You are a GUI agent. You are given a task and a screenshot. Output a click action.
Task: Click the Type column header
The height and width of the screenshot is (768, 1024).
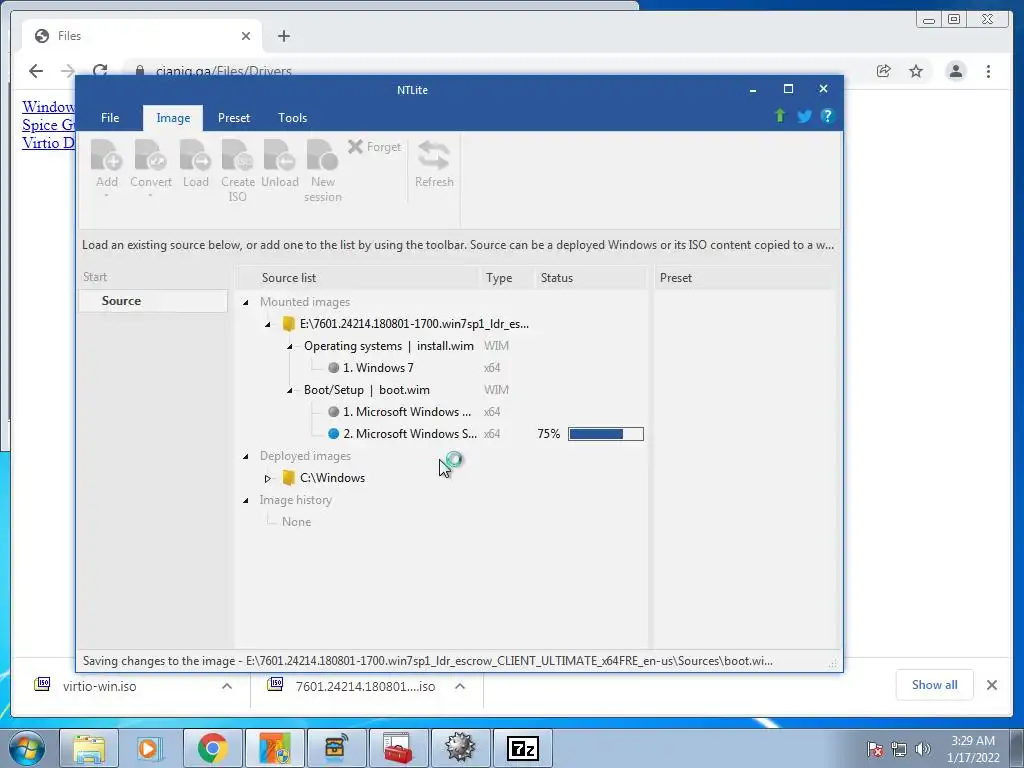point(506,278)
